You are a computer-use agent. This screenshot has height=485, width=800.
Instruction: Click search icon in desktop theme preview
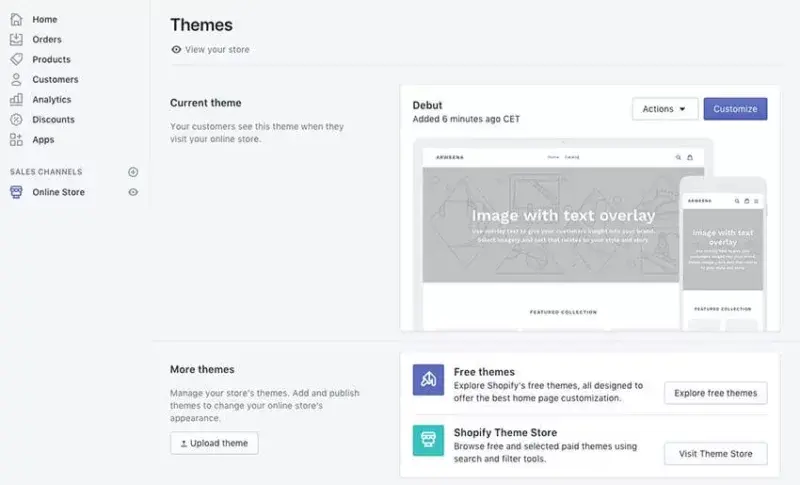[x=678, y=158]
